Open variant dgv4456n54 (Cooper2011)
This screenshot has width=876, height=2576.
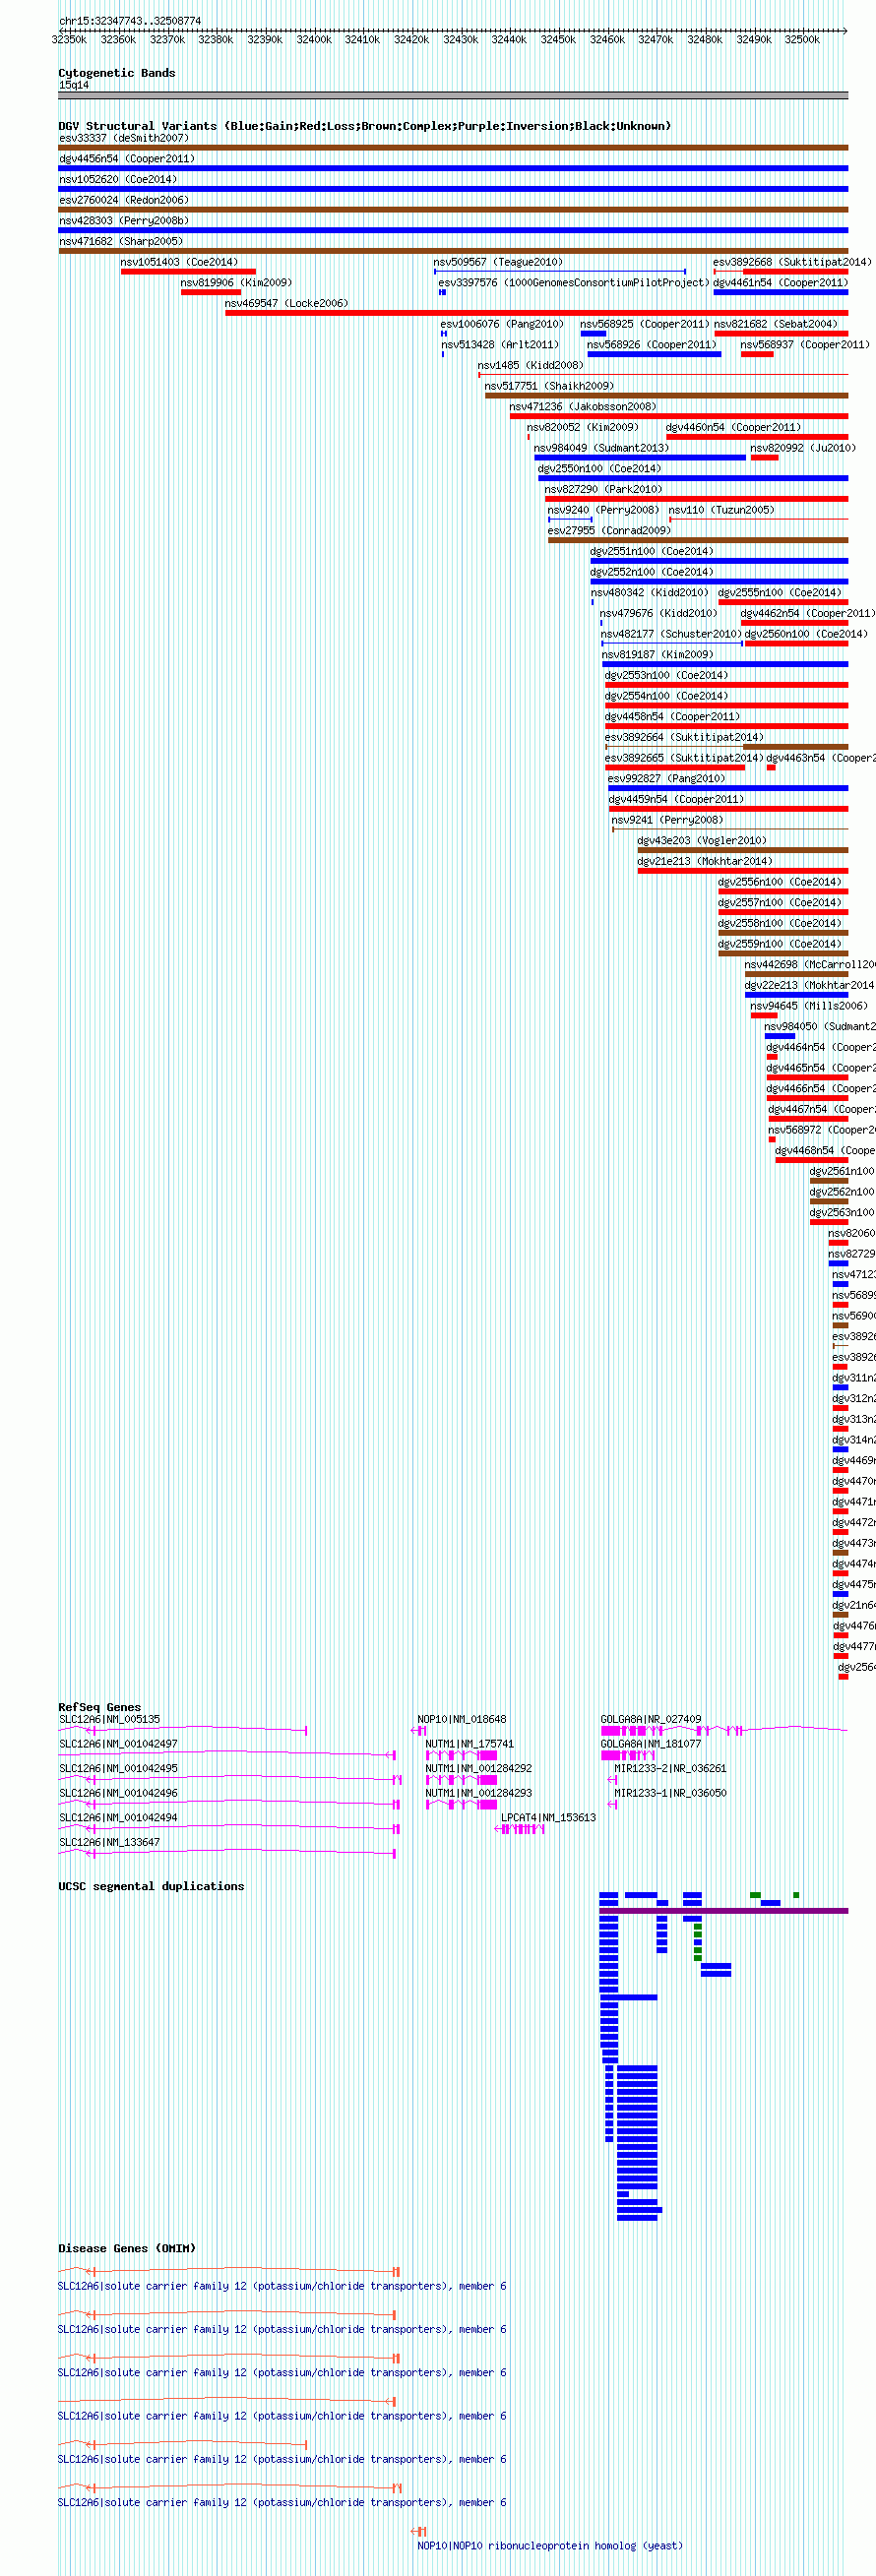click(x=453, y=168)
